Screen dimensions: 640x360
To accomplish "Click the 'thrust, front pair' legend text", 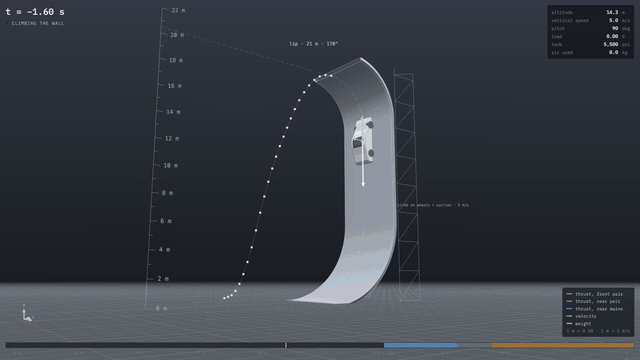I will tap(599, 294).
